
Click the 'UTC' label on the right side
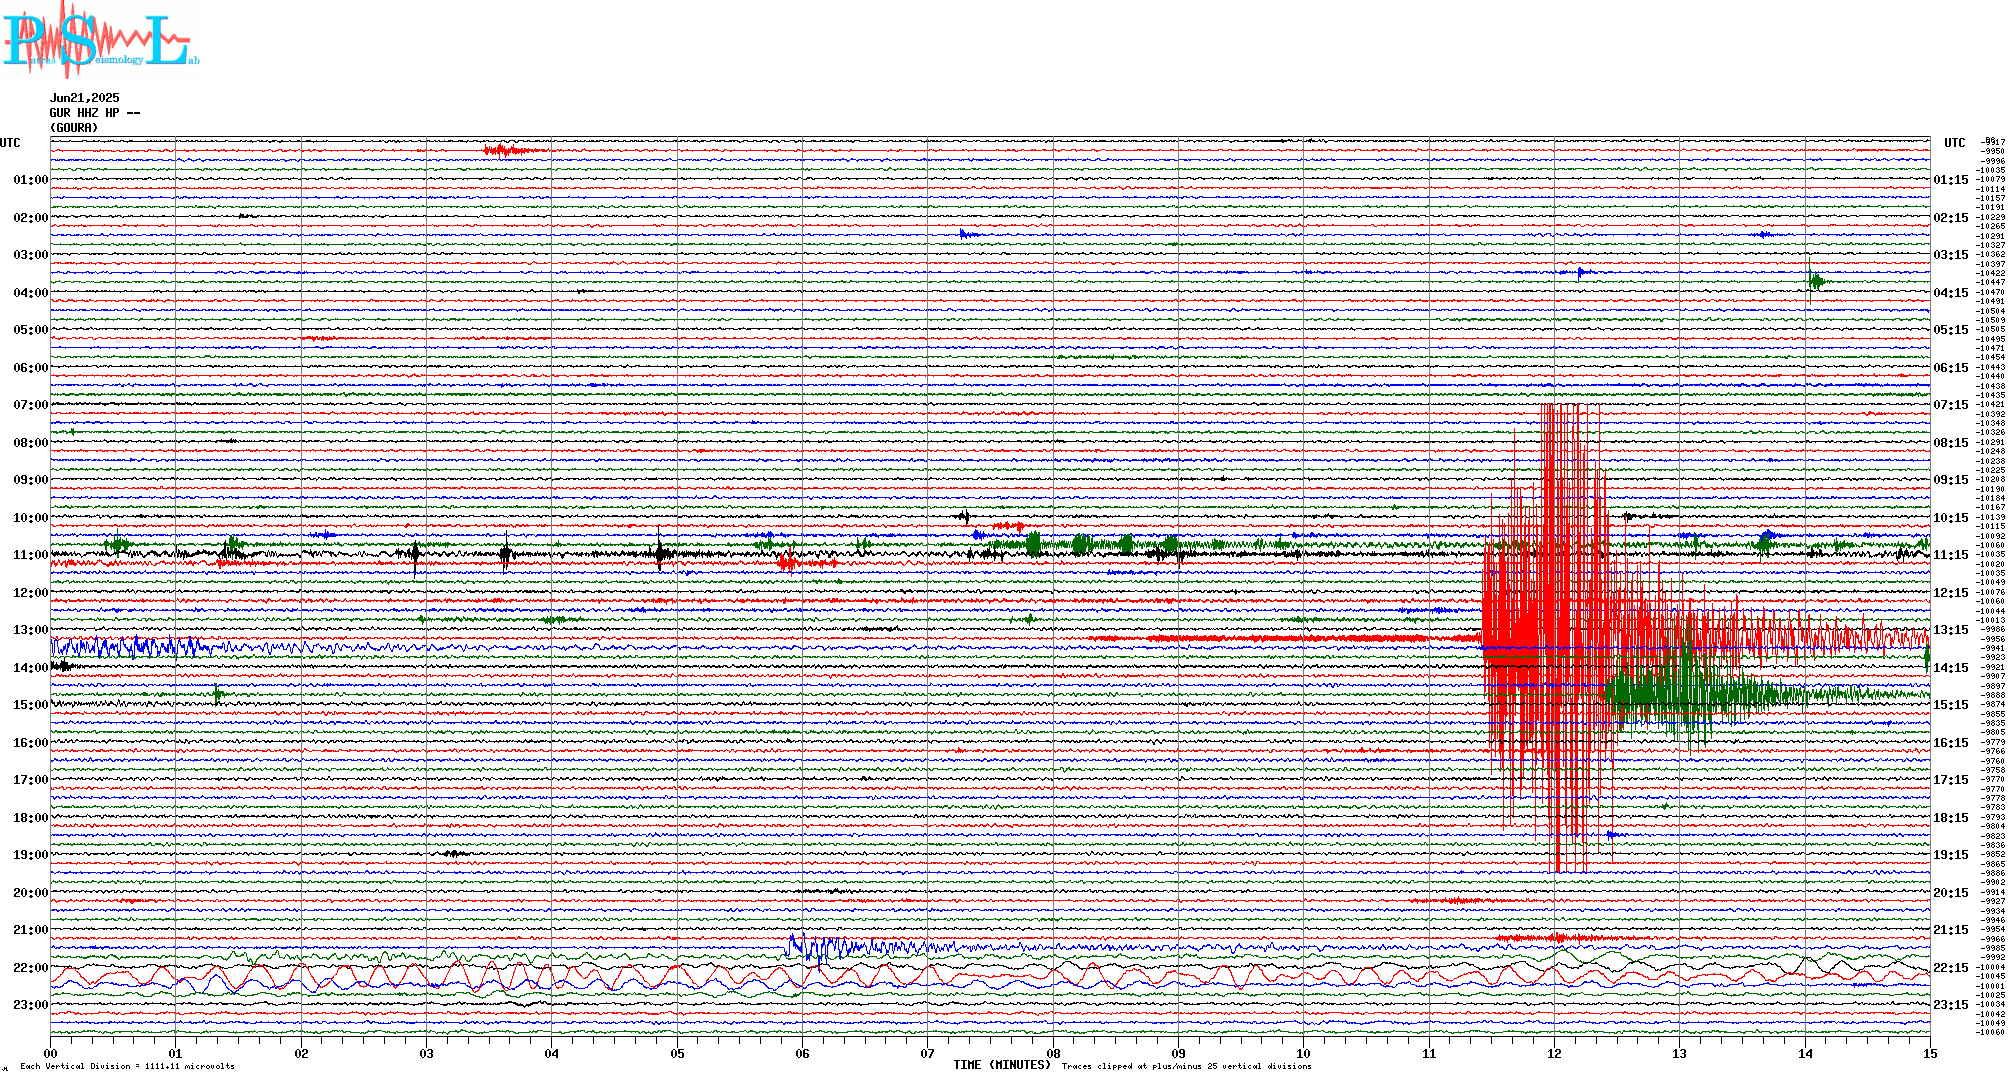1955,143
